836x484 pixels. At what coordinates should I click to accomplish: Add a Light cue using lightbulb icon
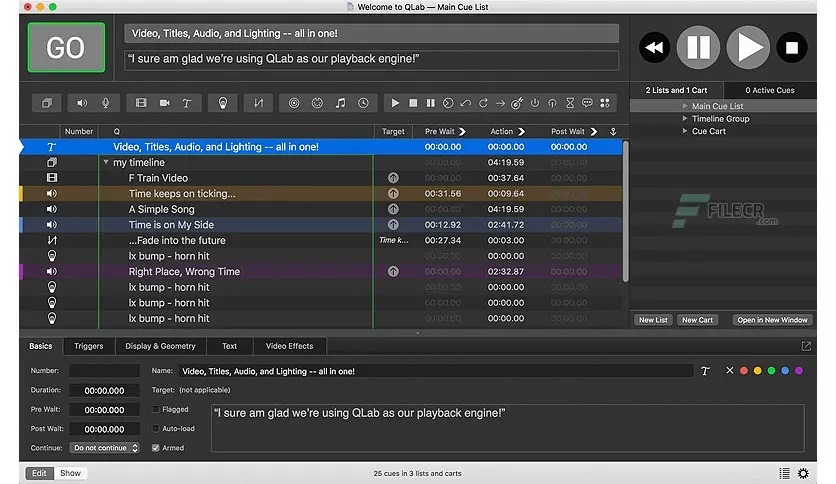(223, 103)
